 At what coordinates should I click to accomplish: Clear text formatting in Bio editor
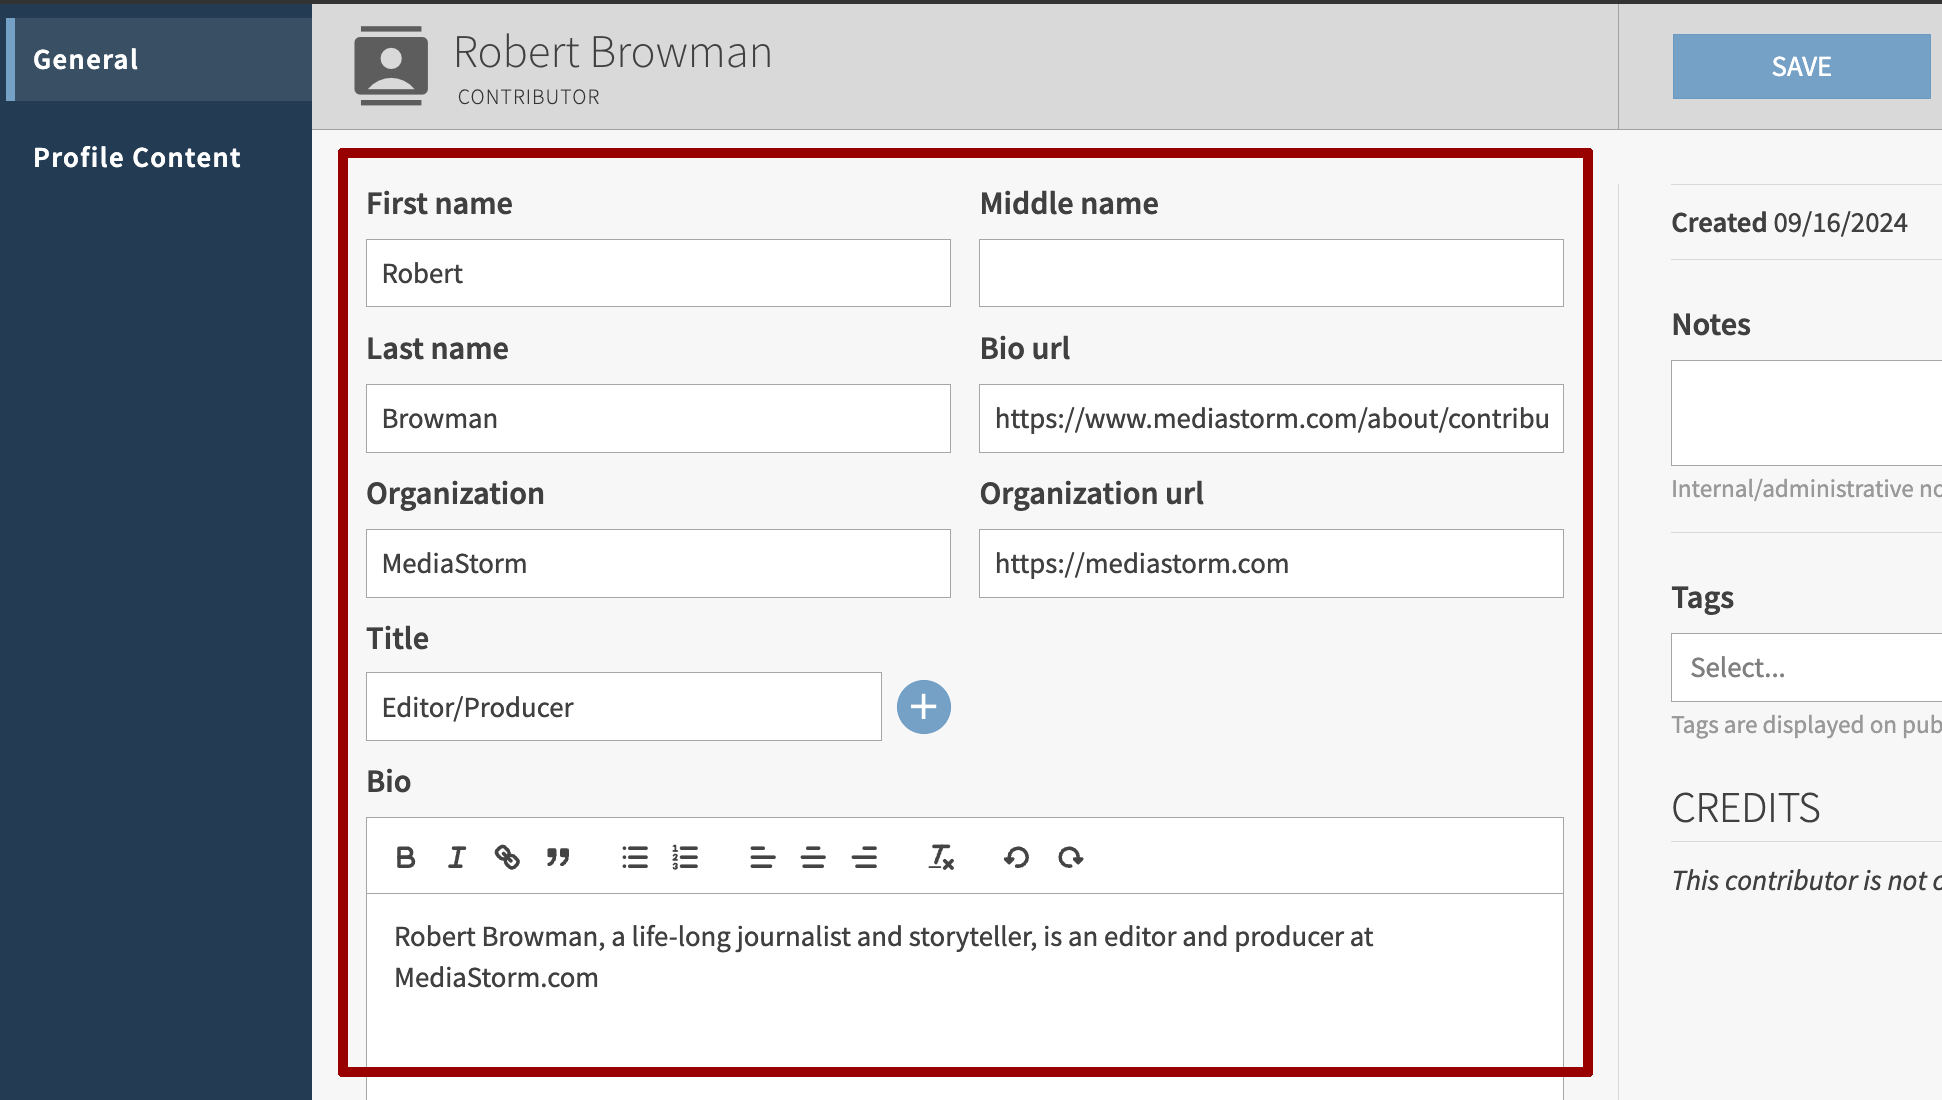point(941,857)
